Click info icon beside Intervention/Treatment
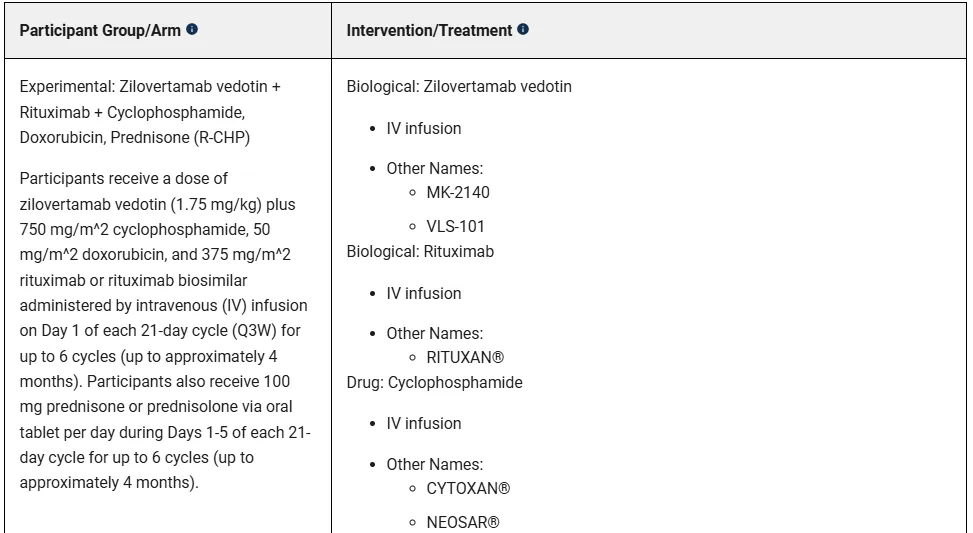This screenshot has height=533, width=973. [523, 30]
